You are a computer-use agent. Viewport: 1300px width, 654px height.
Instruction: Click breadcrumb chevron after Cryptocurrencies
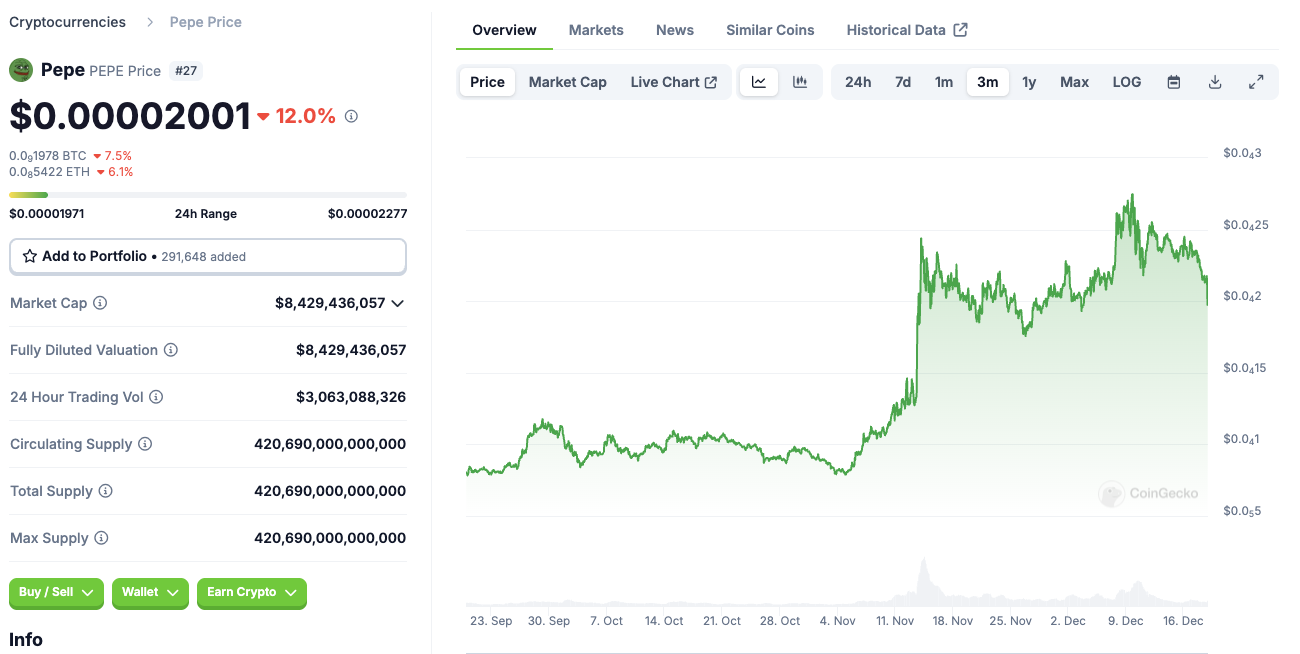click(150, 22)
